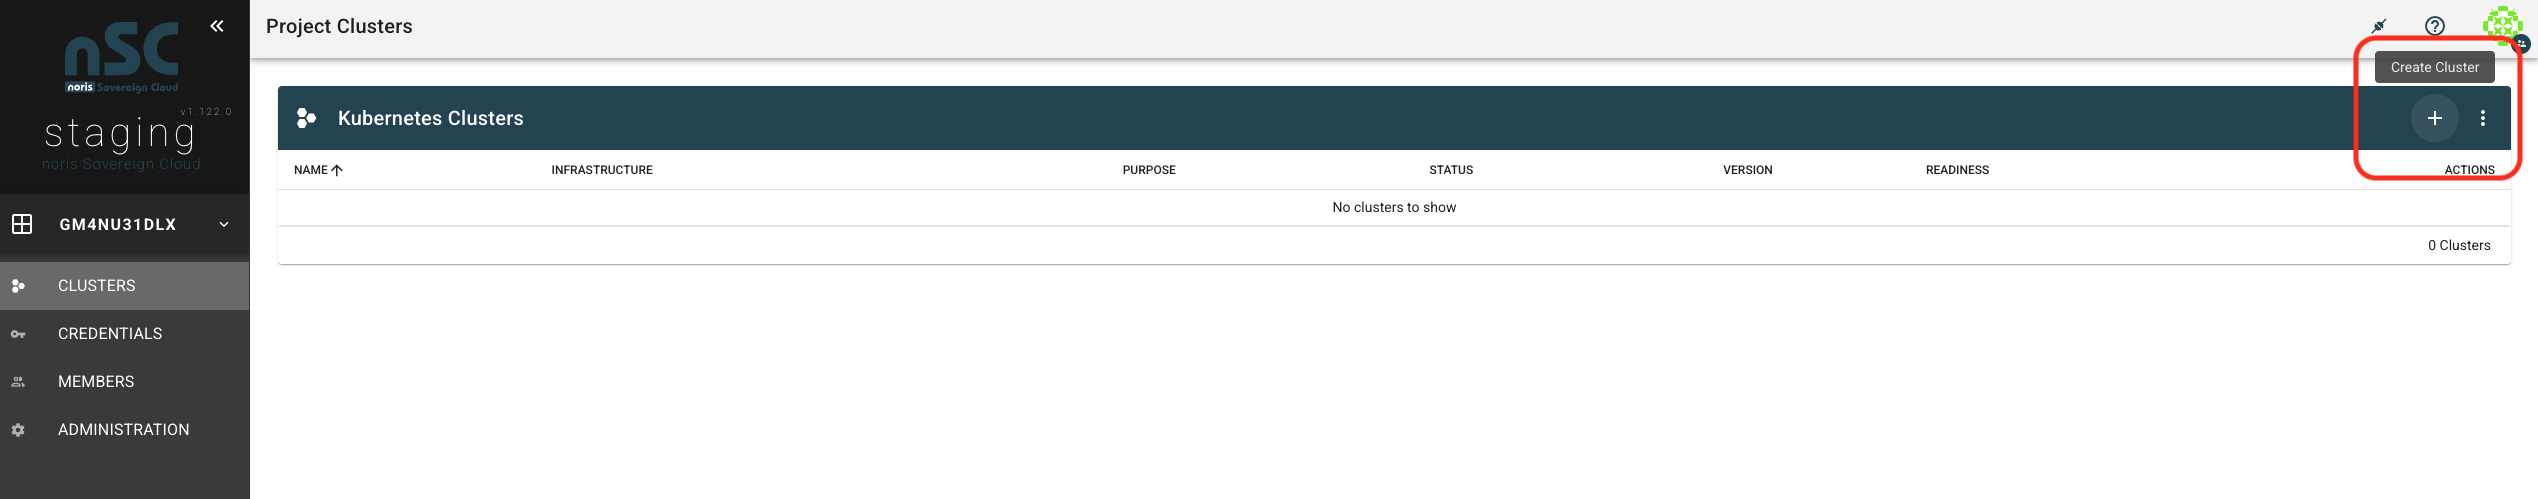Click the 'Kubernetes Clusters' table title
The height and width of the screenshot is (499, 2538).
point(431,118)
